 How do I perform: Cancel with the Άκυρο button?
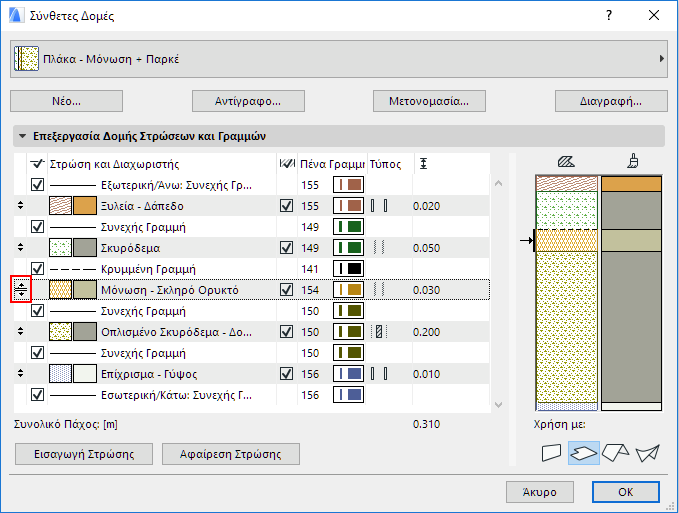[540, 492]
